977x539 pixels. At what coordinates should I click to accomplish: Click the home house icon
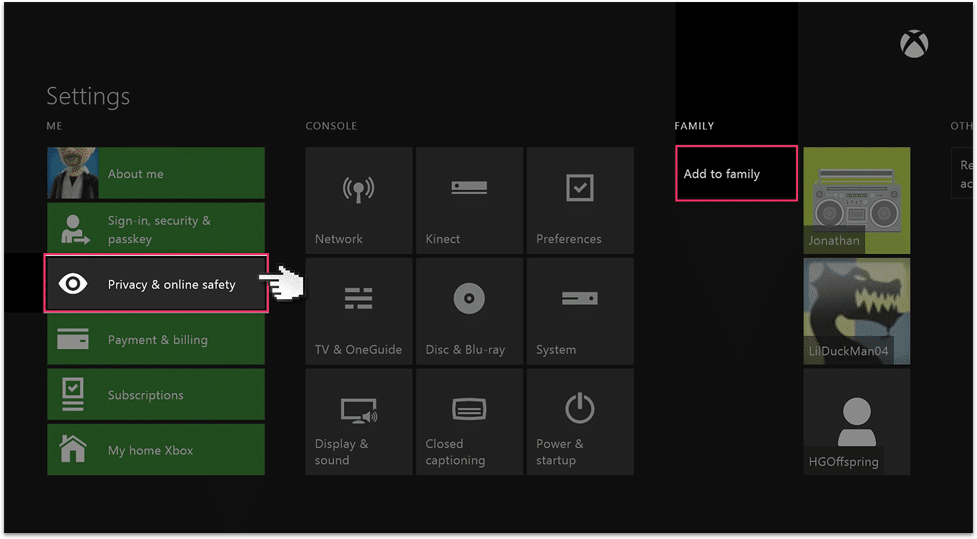[x=73, y=449]
